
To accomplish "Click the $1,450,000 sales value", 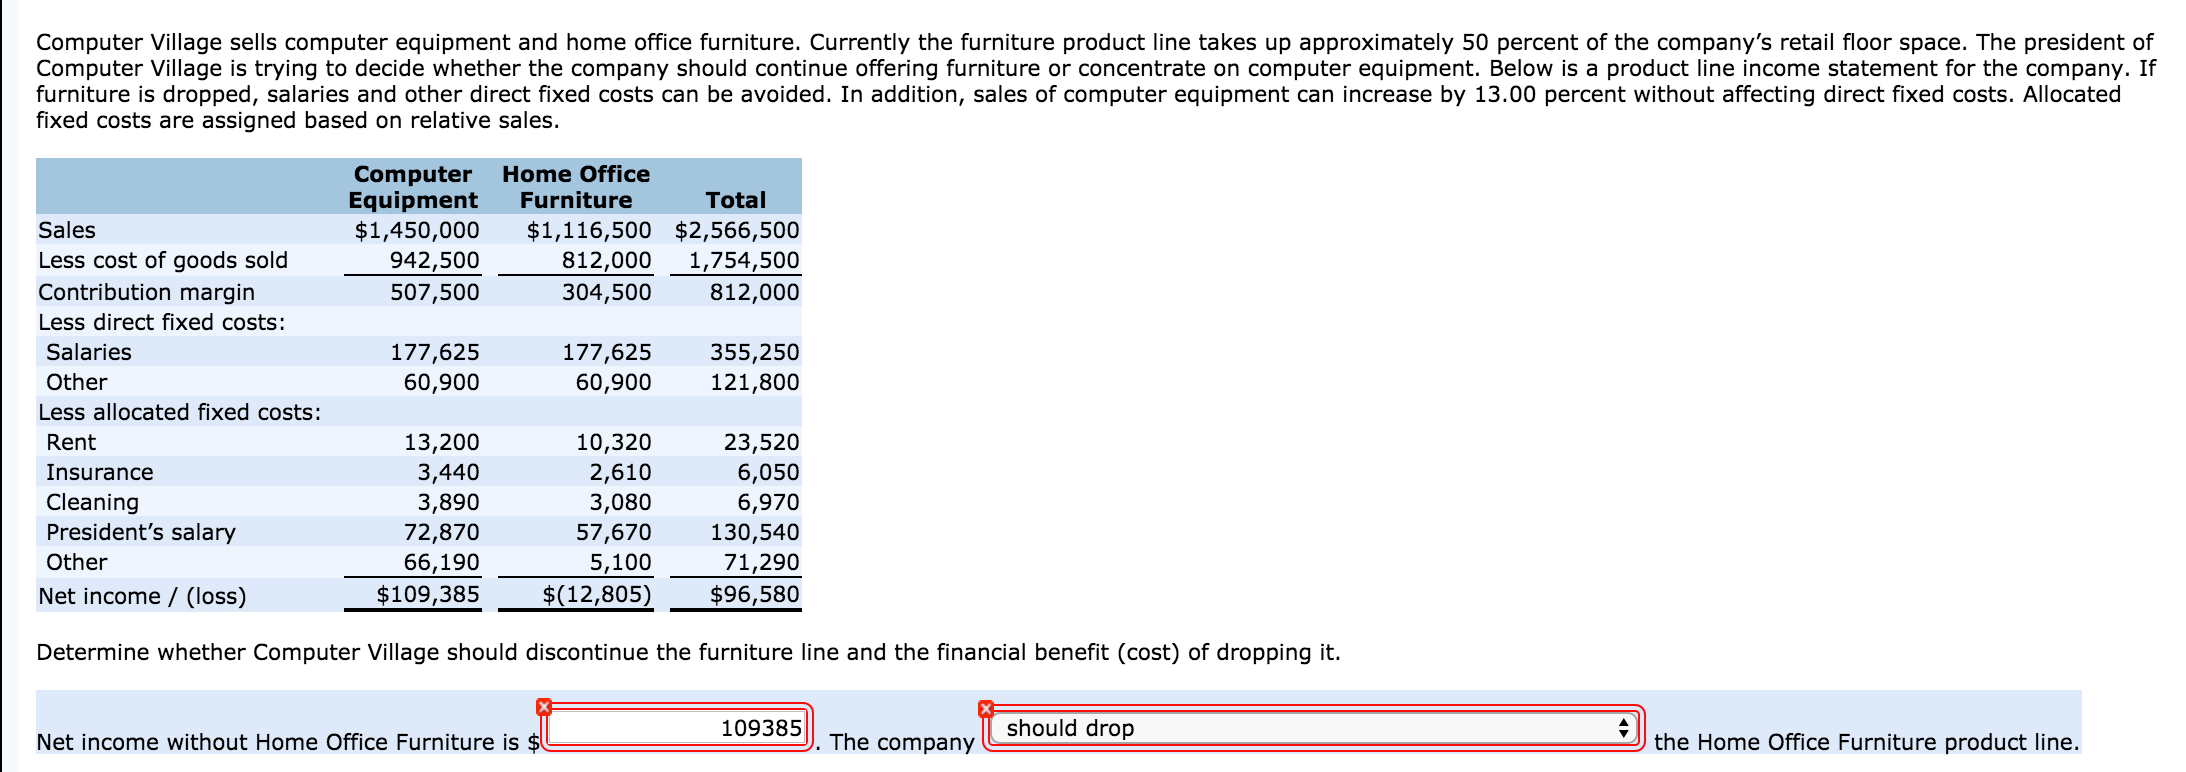I will point(417,230).
